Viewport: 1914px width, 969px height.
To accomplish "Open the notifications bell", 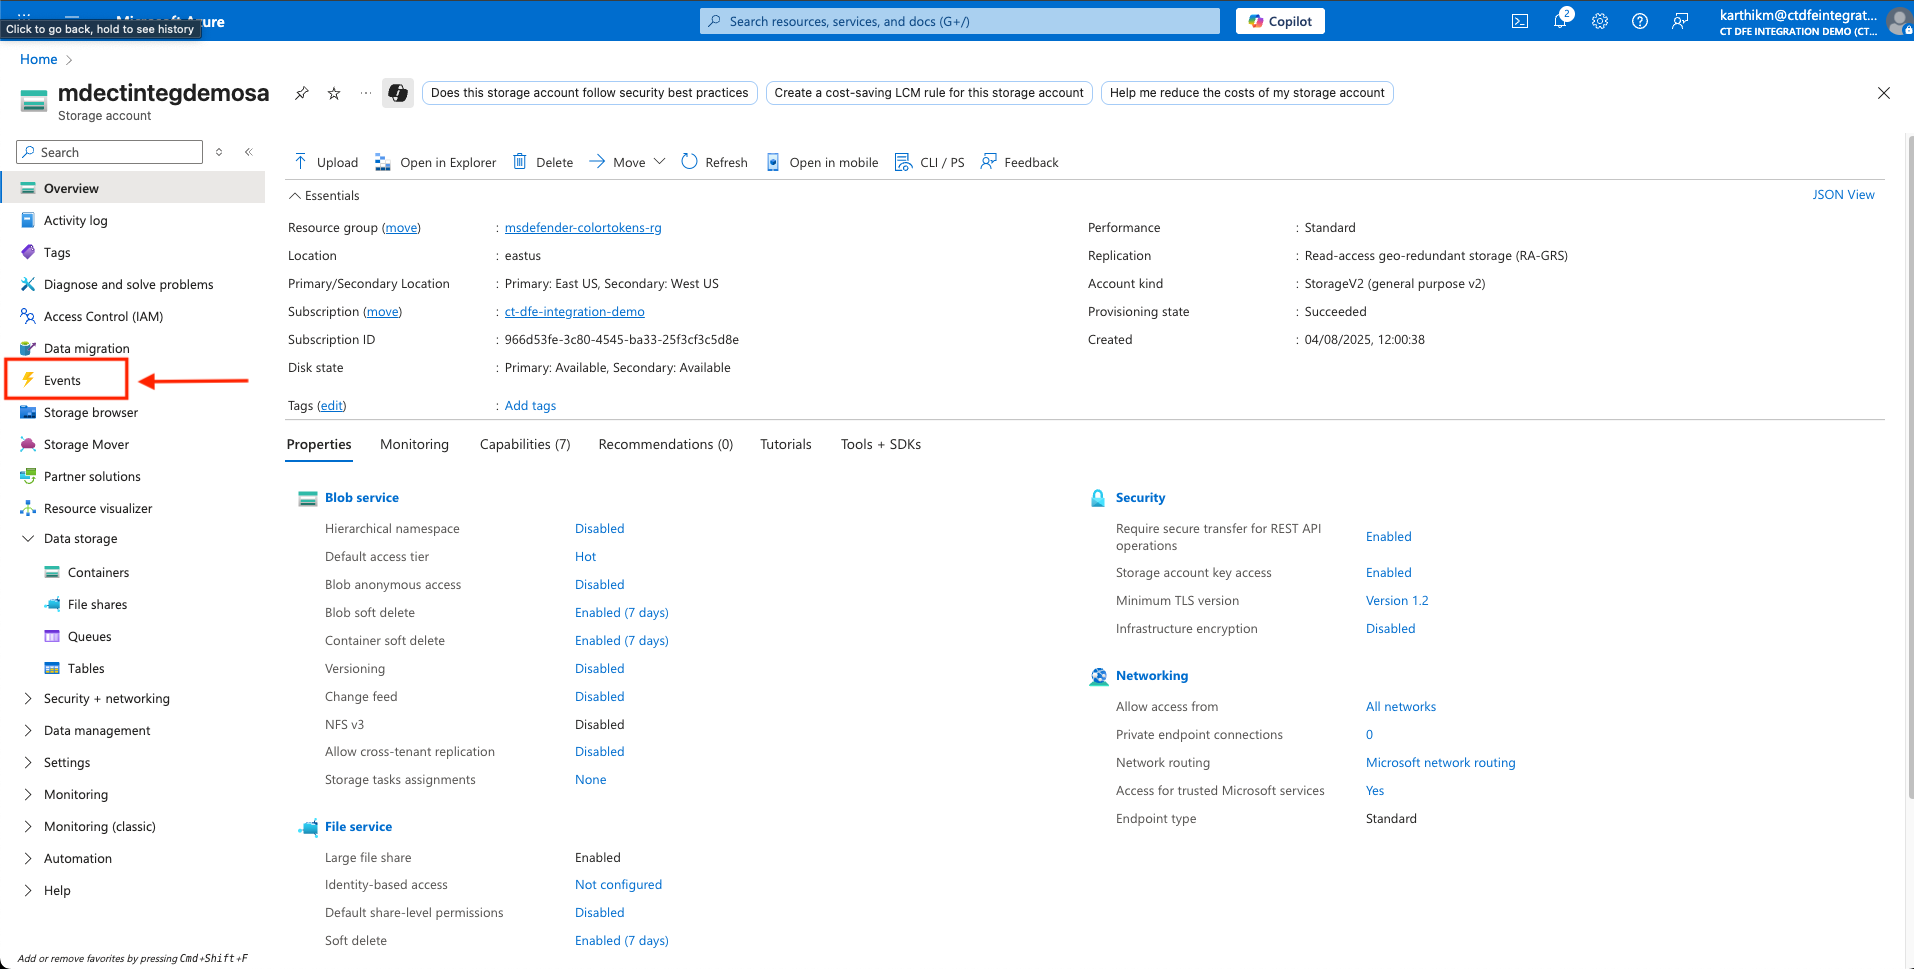I will click(x=1559, y=21).
